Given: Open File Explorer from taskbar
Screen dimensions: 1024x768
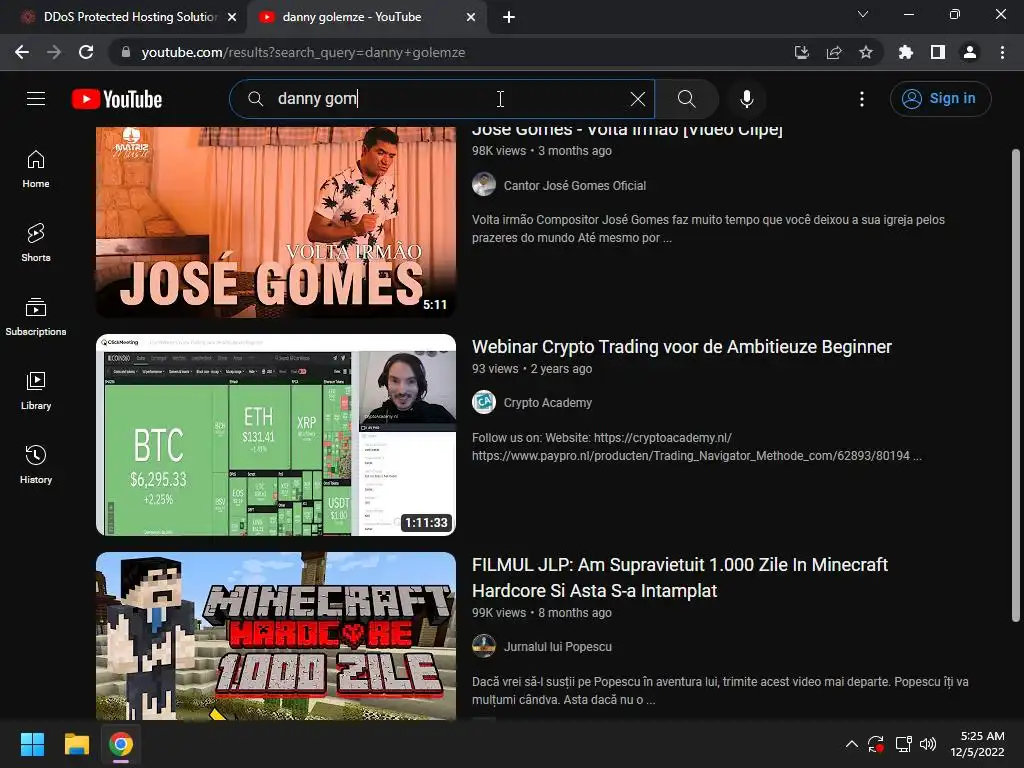Looking at the screenshot, I should pyautogui.click(x=76, y=744).
